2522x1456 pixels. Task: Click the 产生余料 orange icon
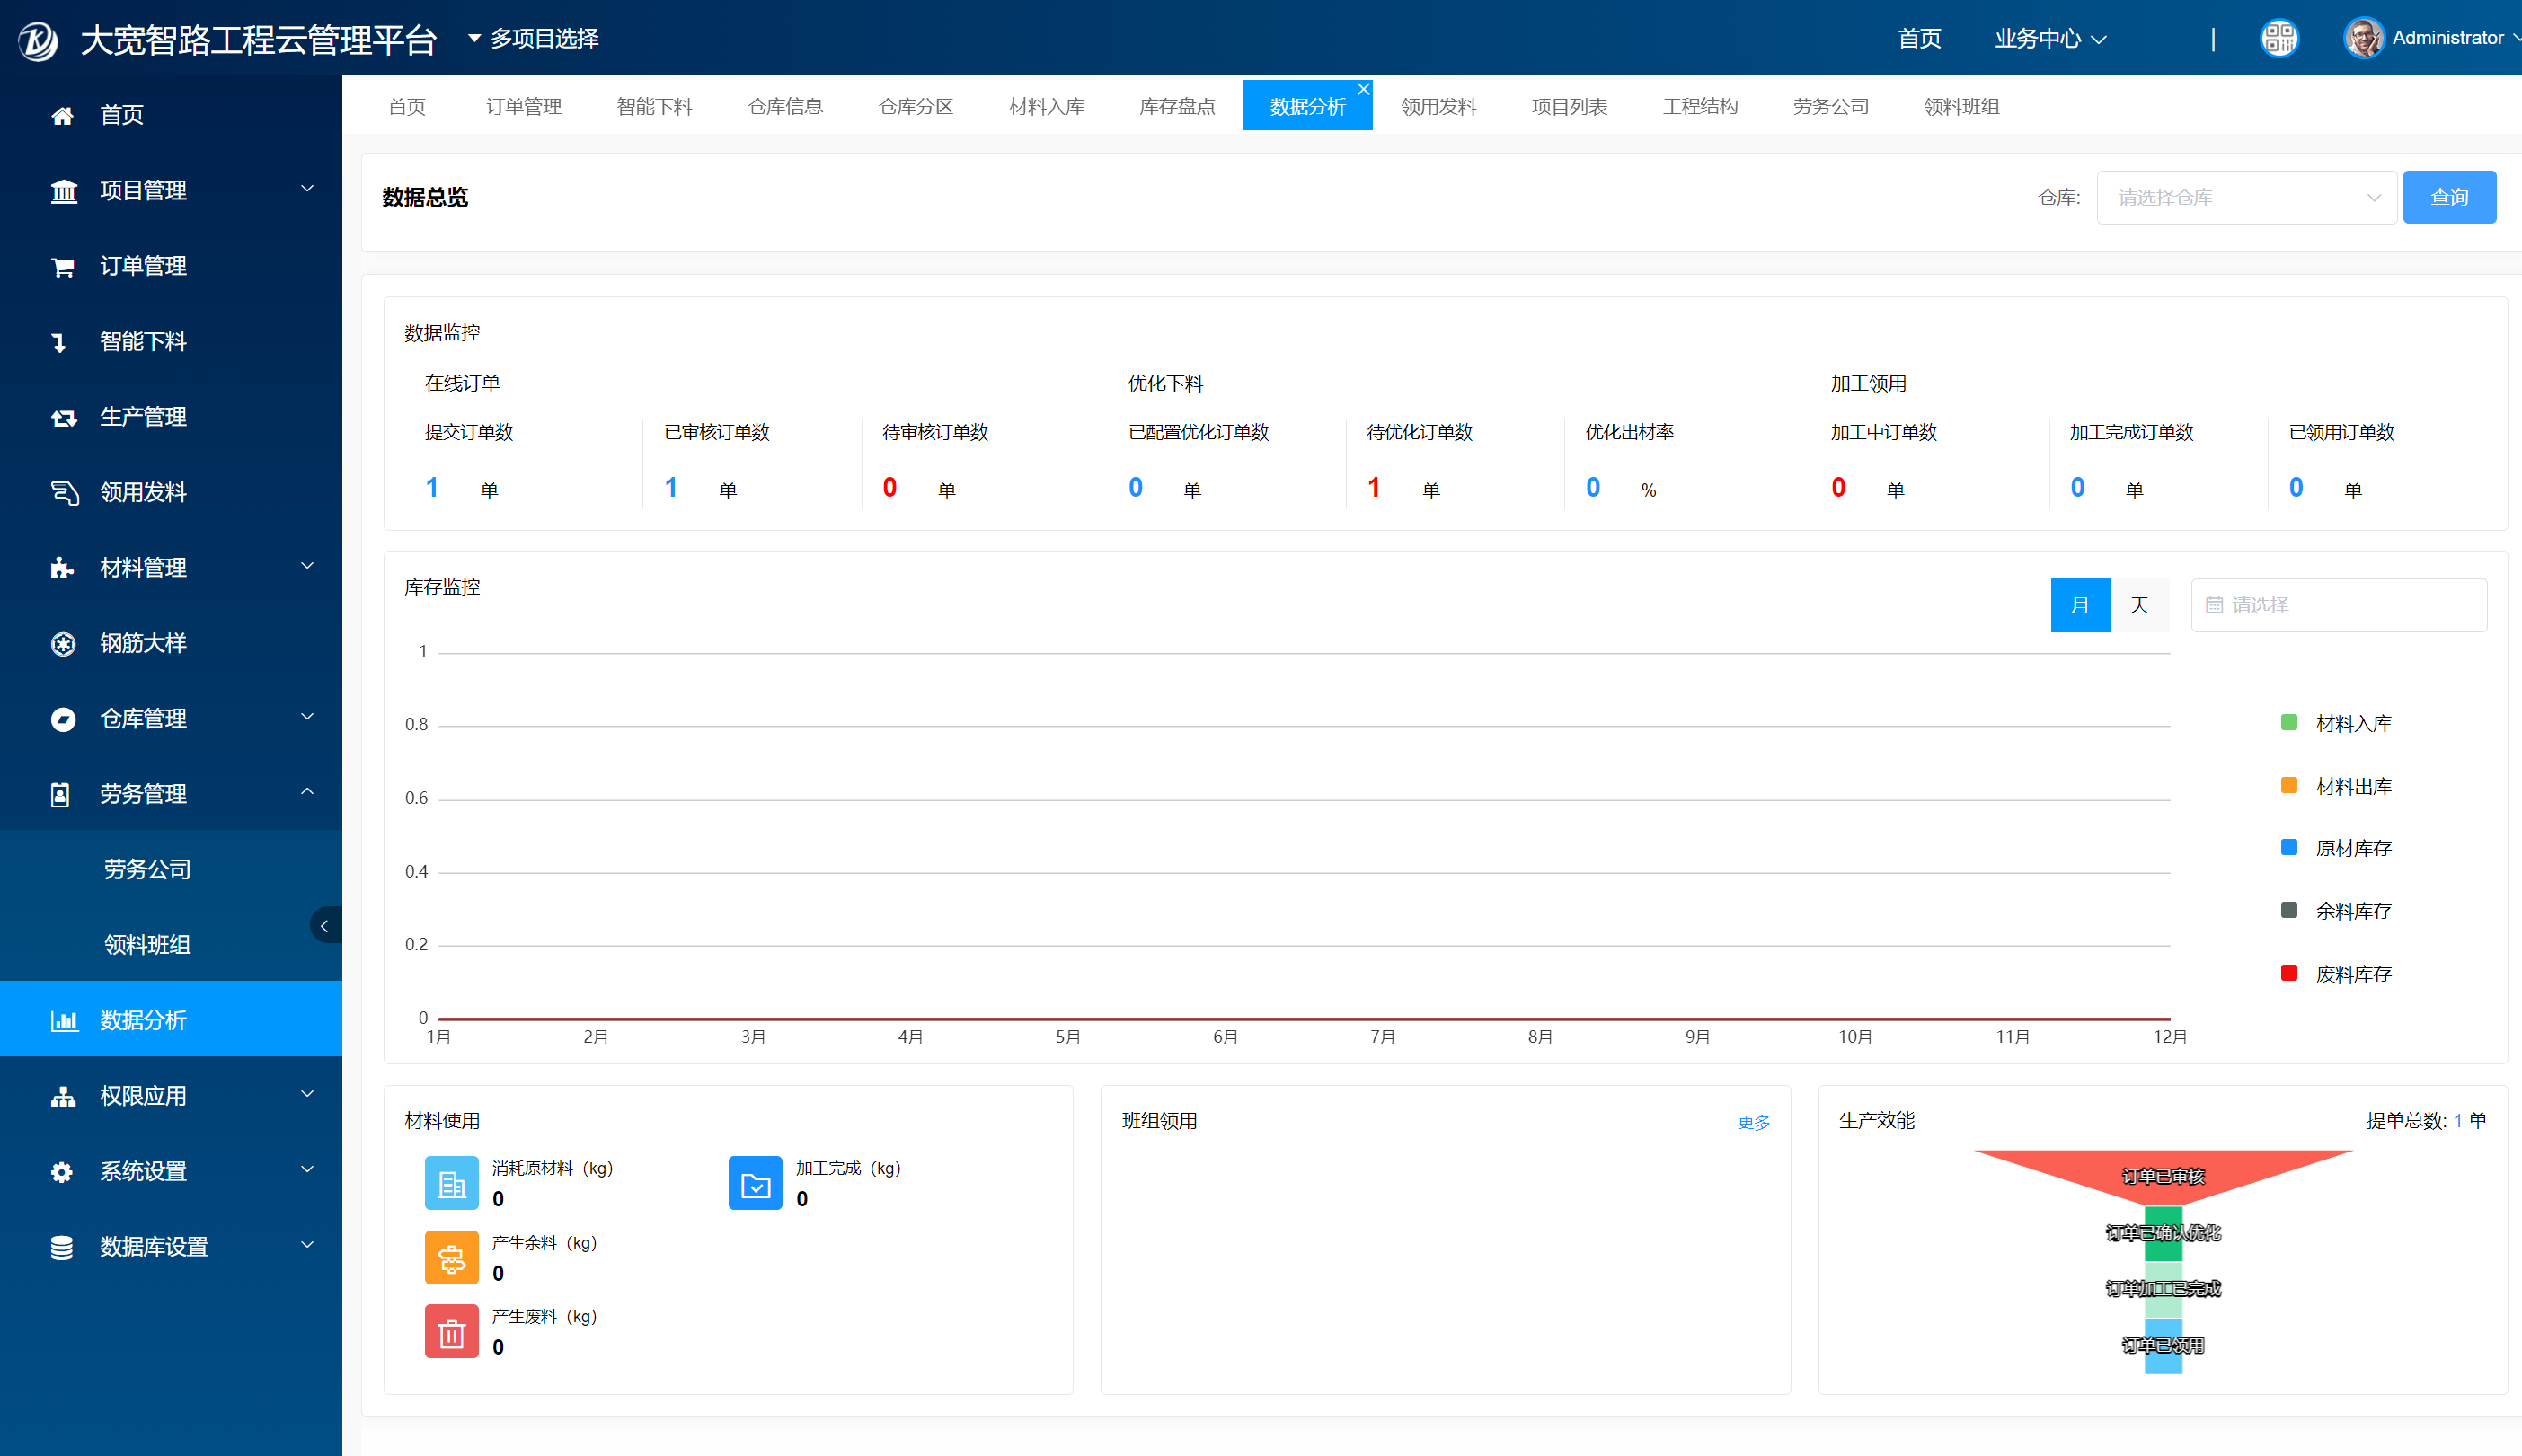click(452, 1257)
